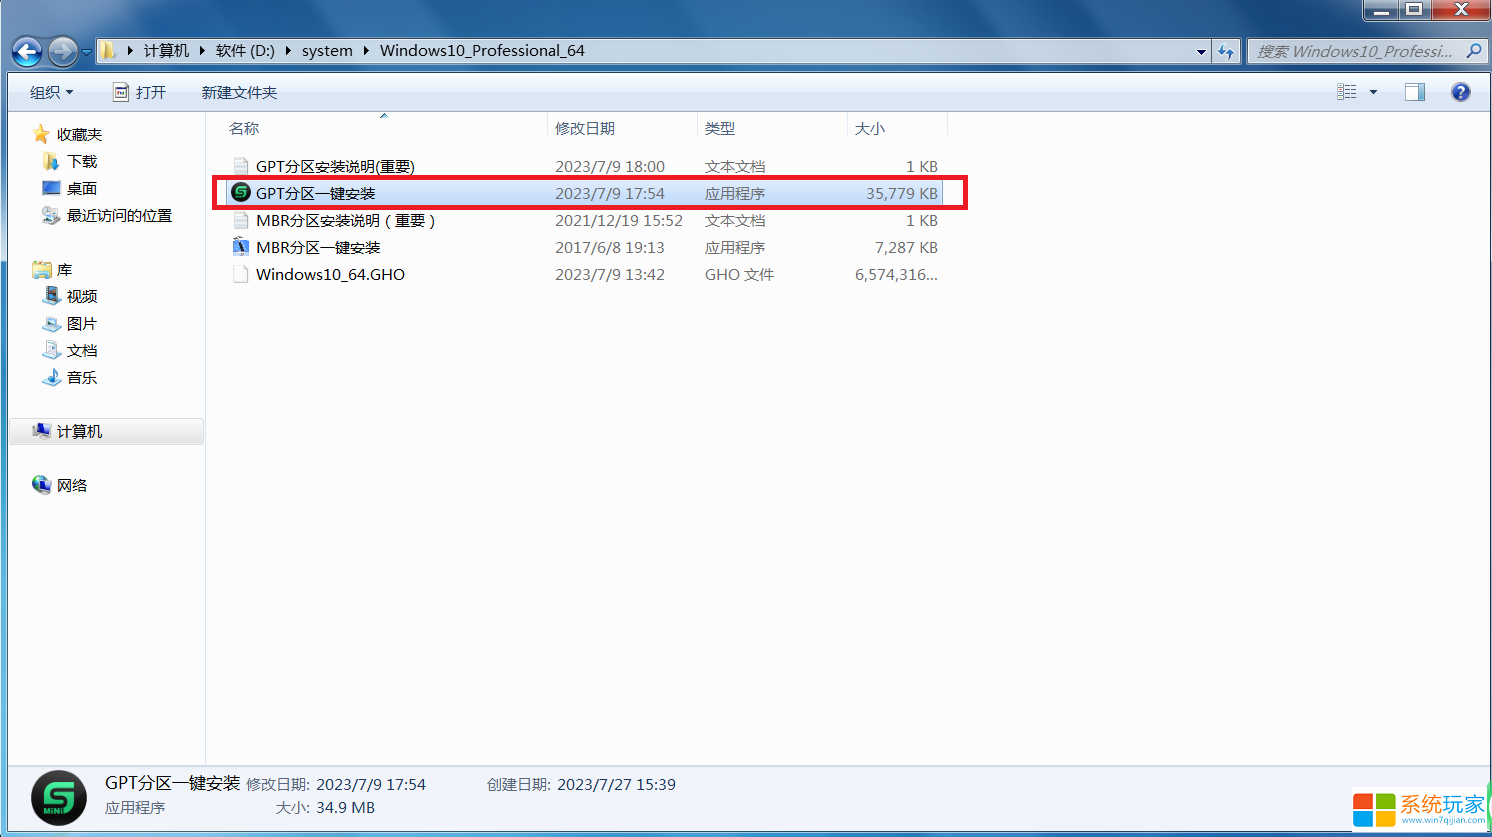Click the search Windows10_Professional_64 input box

point(1355,51)
